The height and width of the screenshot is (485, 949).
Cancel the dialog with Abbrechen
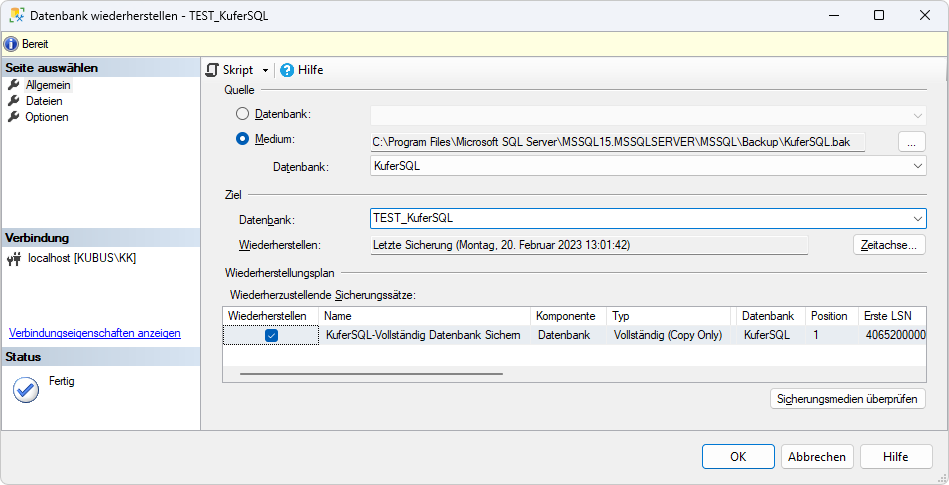pyautogui.click(x=817, y=457)
